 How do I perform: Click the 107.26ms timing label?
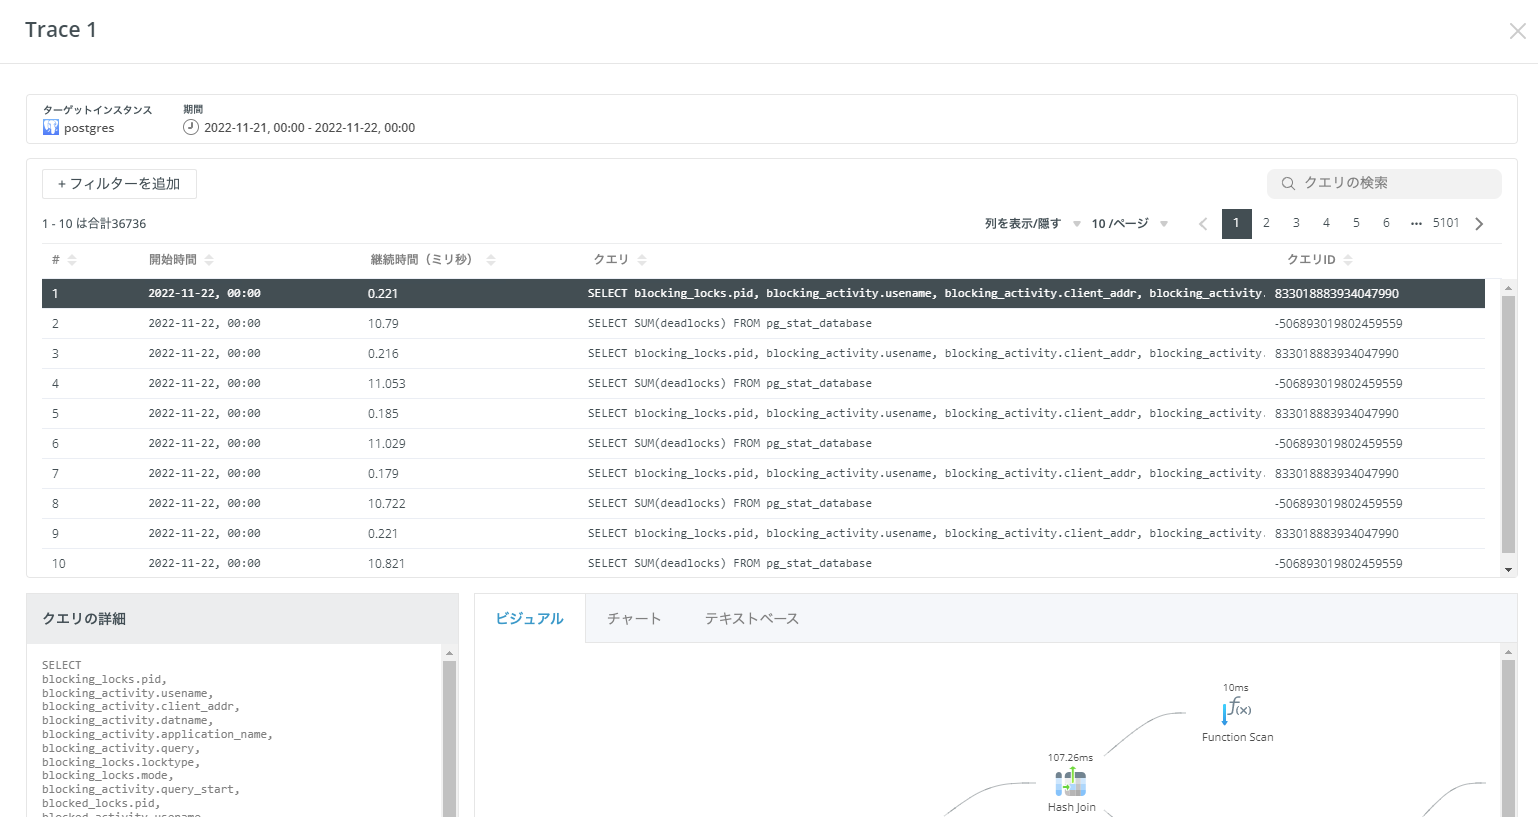[1070, 758]
